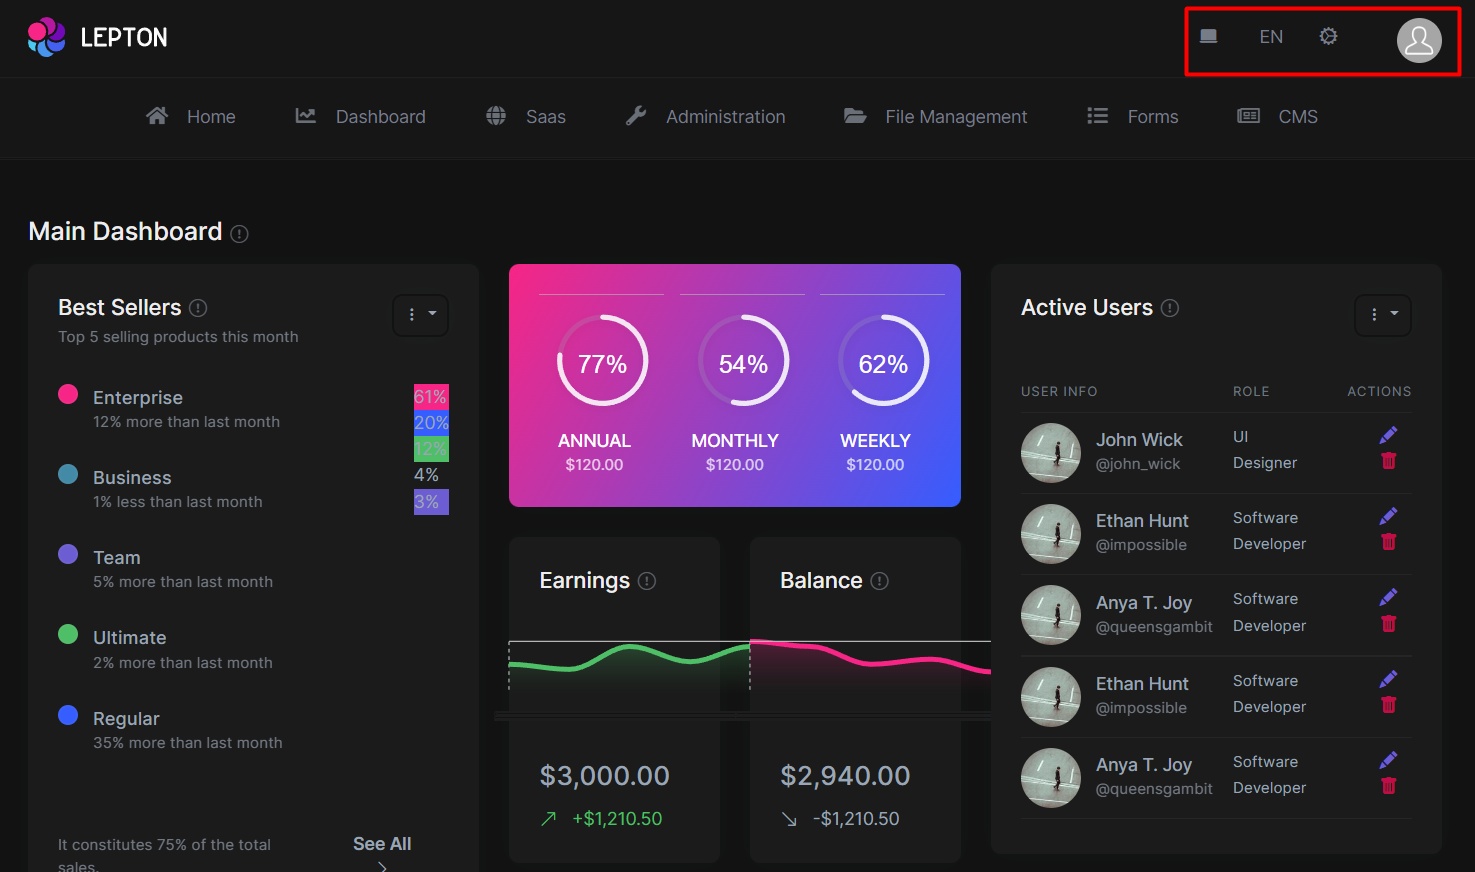
Task: Click the Forms list icon
Action: point(1097,116)
